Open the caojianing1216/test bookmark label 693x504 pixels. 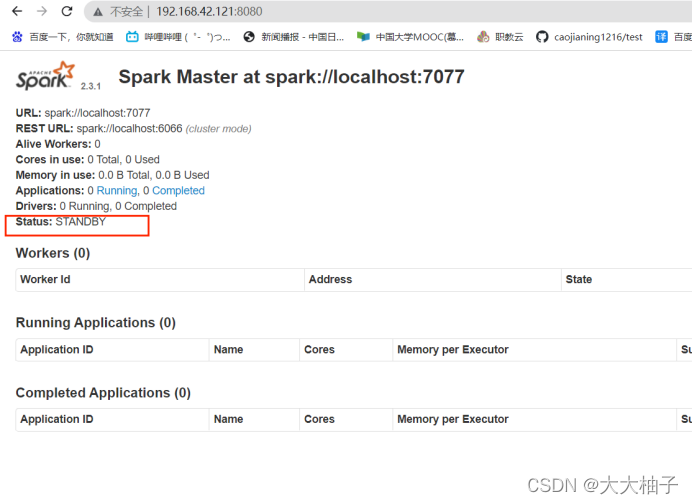598,37
